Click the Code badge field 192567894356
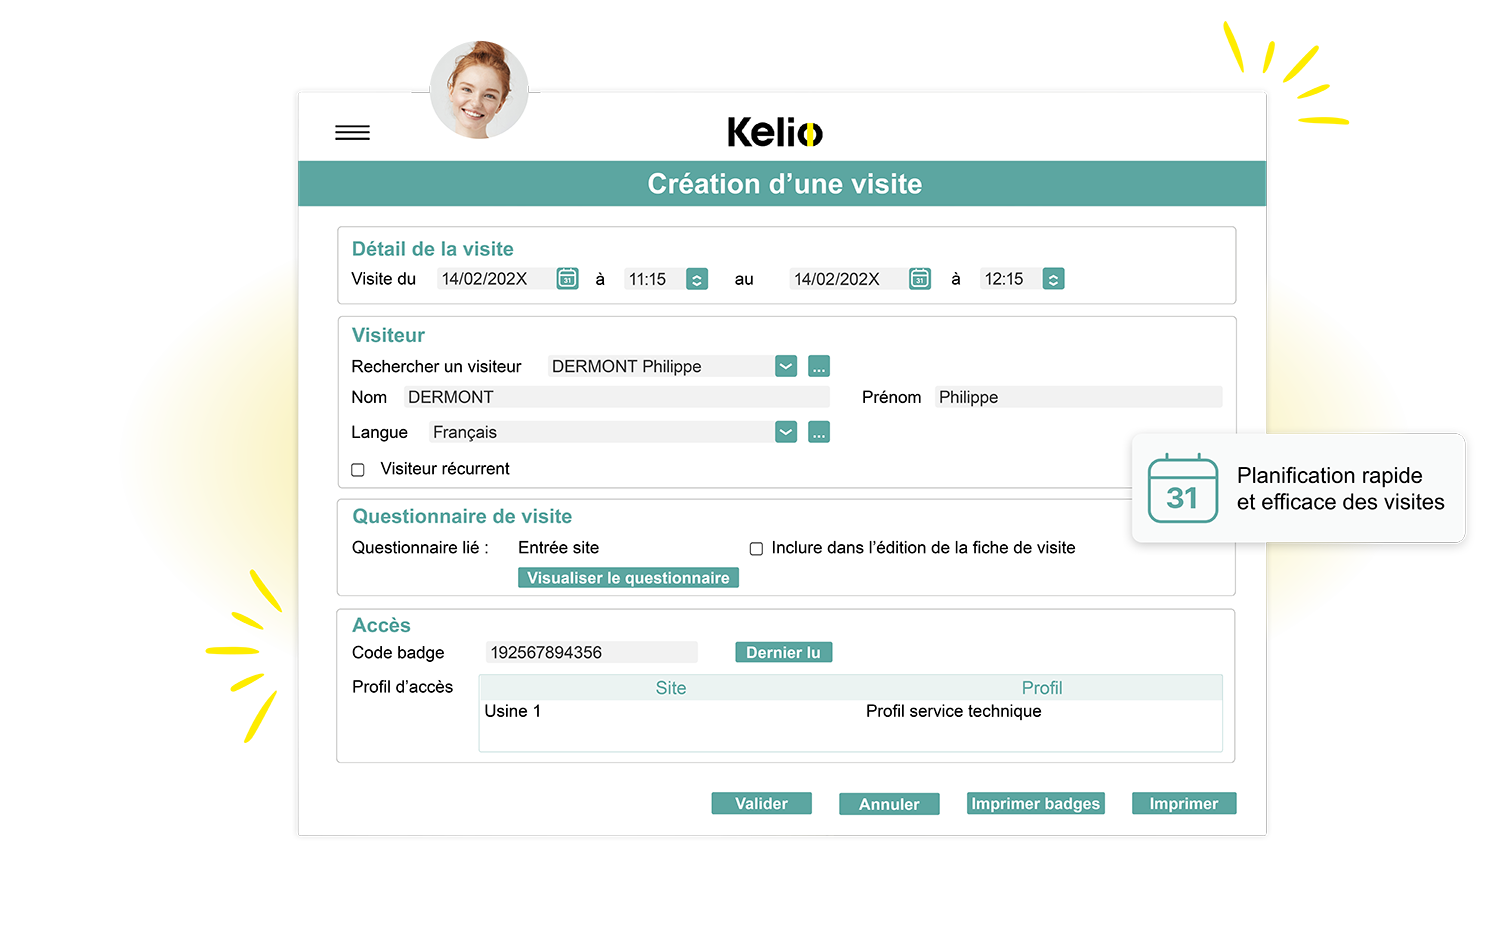Screen dimensions: 1500x940 [592, 652]
